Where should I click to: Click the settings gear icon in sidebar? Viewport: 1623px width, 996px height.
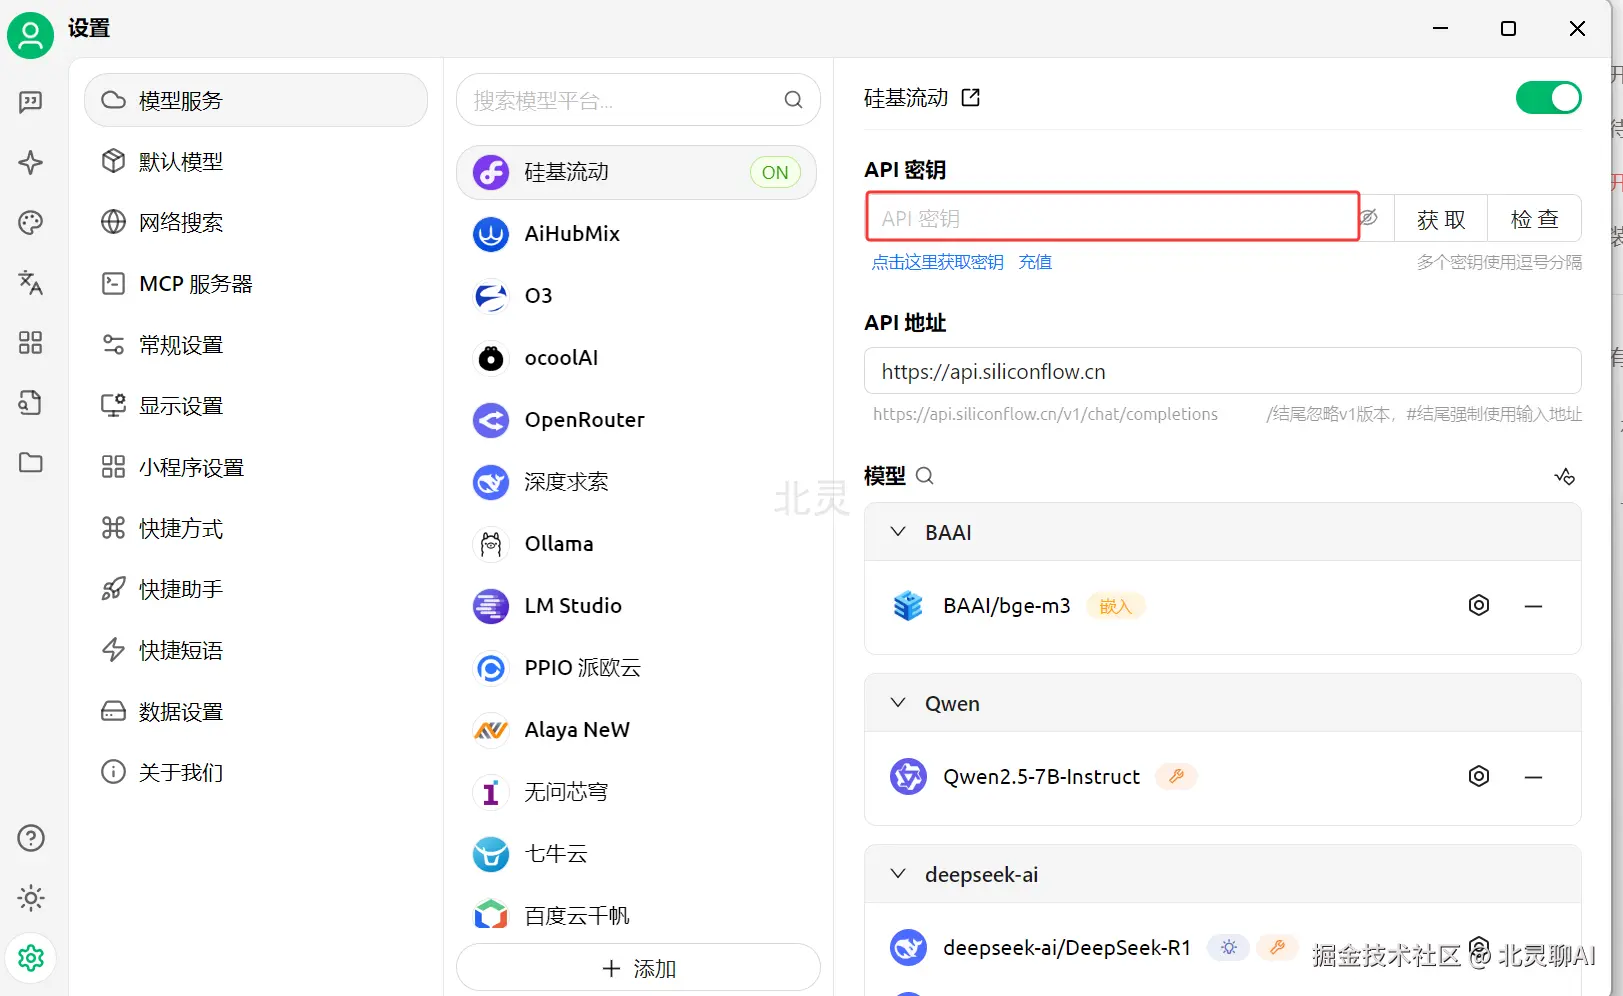tap(31, 958)
